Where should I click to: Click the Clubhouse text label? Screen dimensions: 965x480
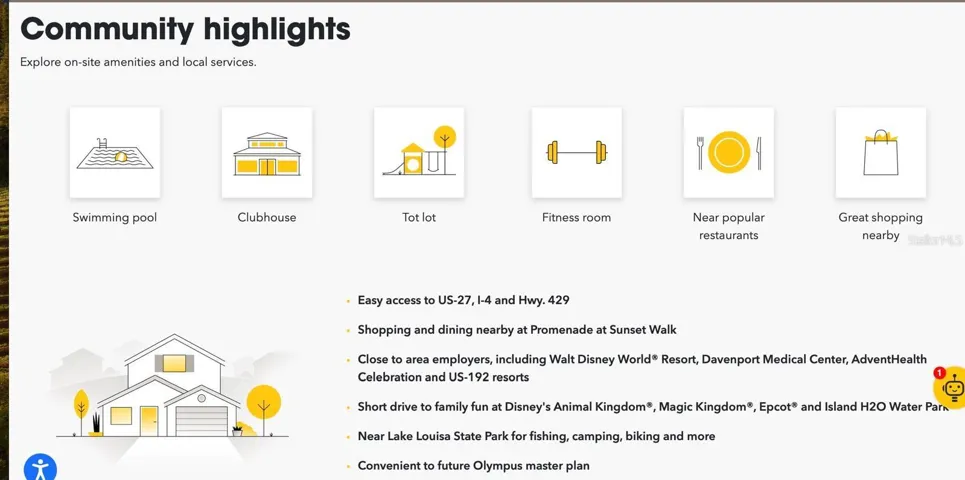(267, 217)
